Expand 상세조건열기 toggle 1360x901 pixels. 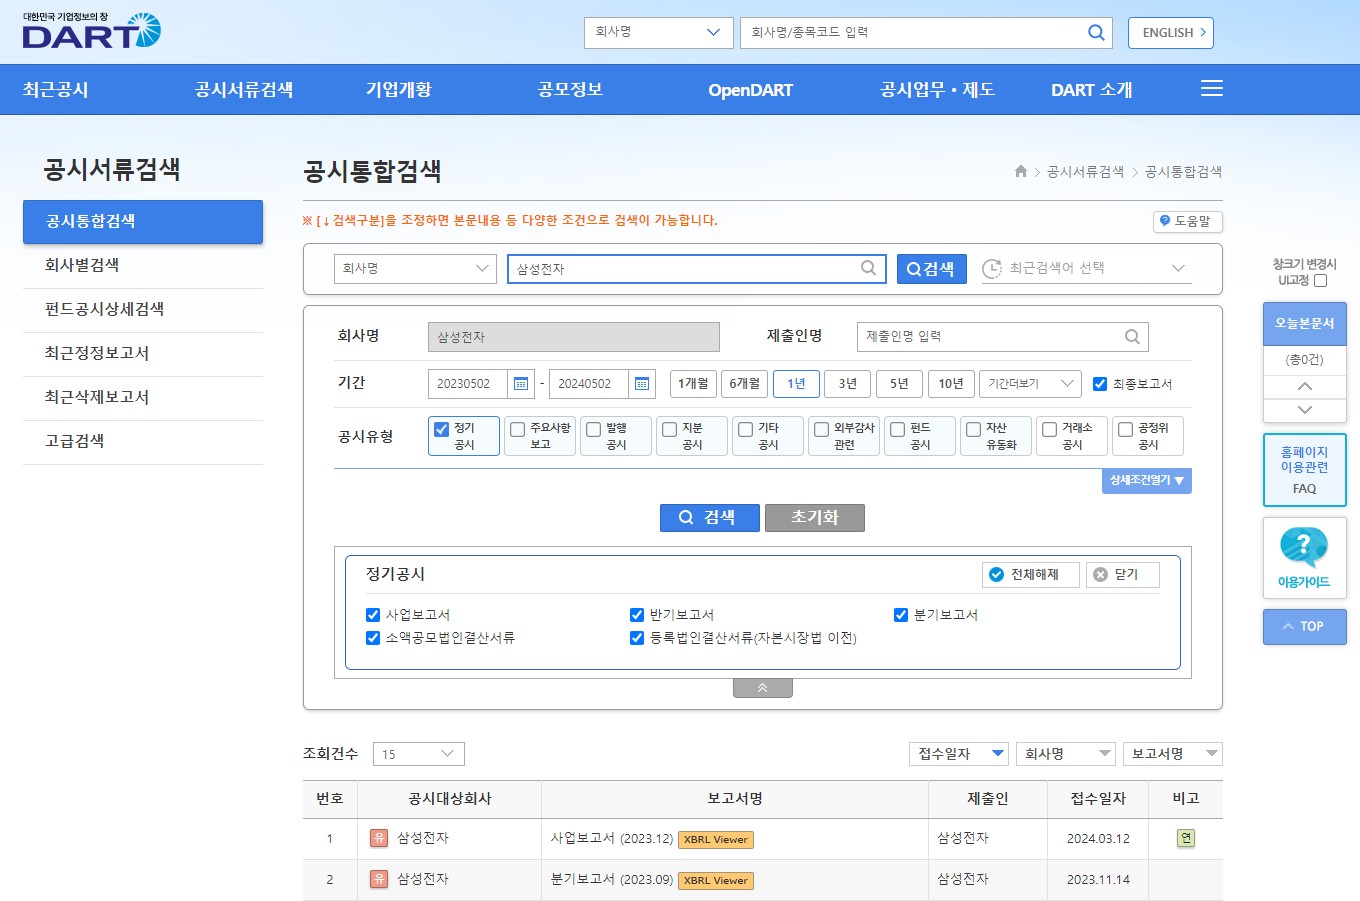click(x=1147, y=481)
